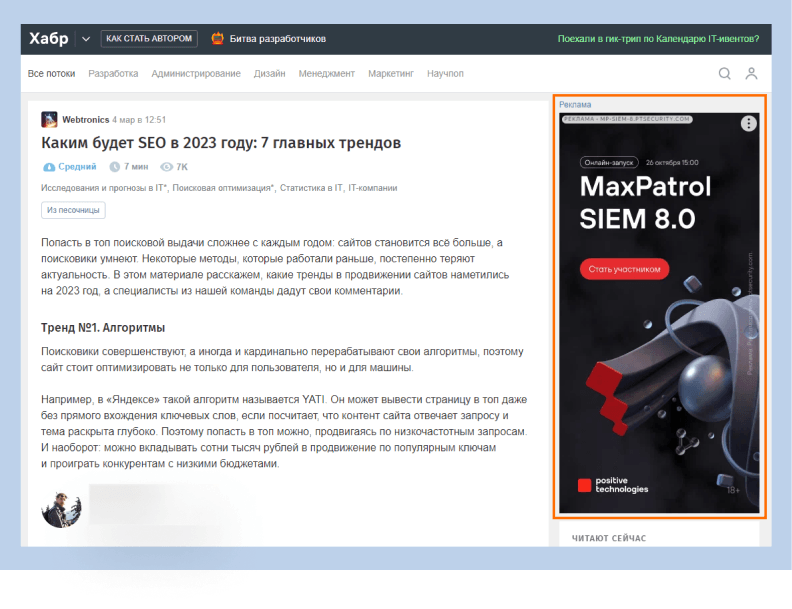
Task: Select the Научпоп flow tab
Action: pos(445,74)
